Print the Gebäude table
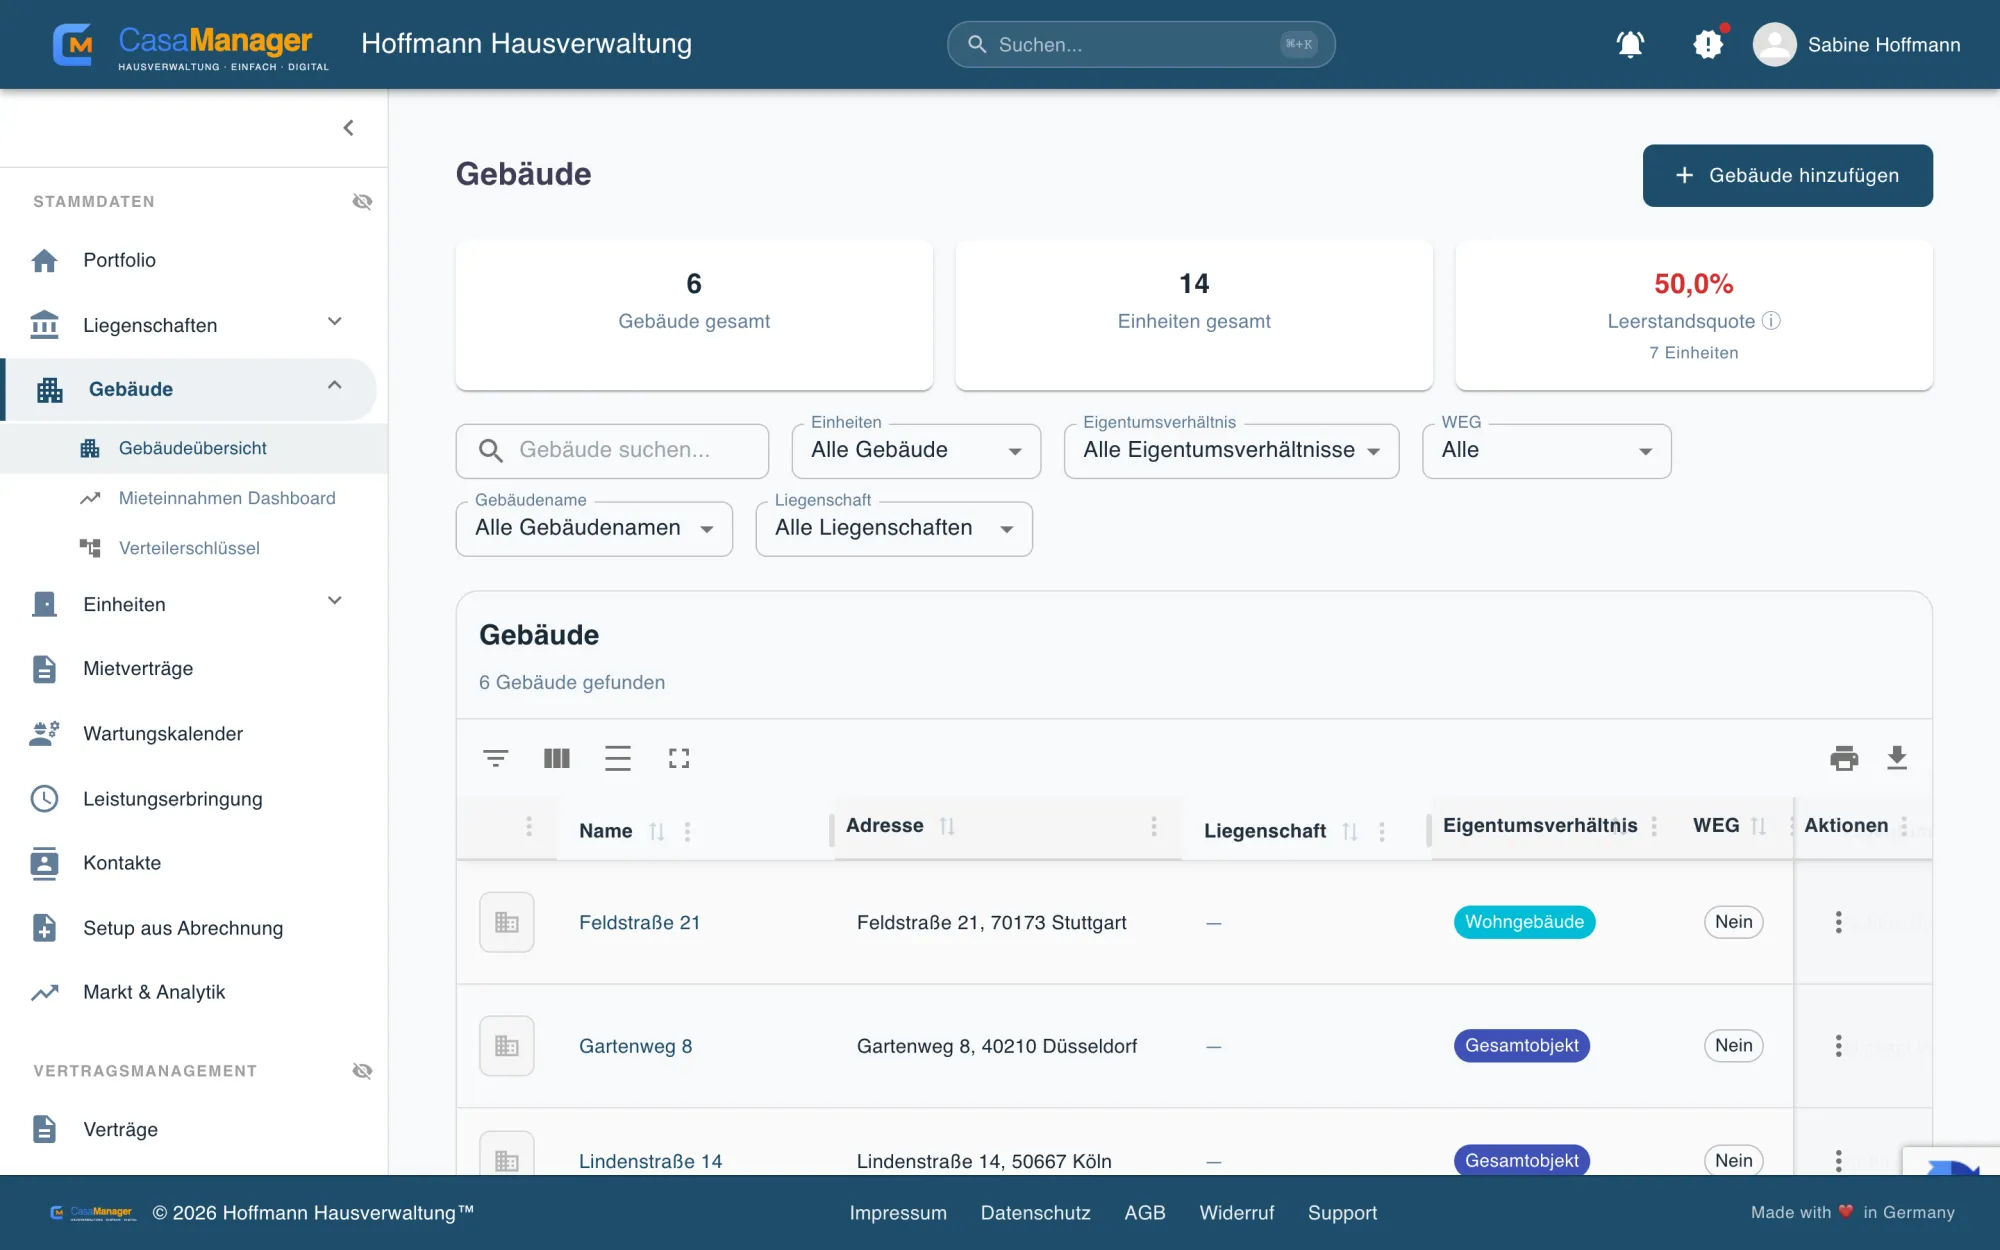The image size is (2000, 1250). point(1844,758)
